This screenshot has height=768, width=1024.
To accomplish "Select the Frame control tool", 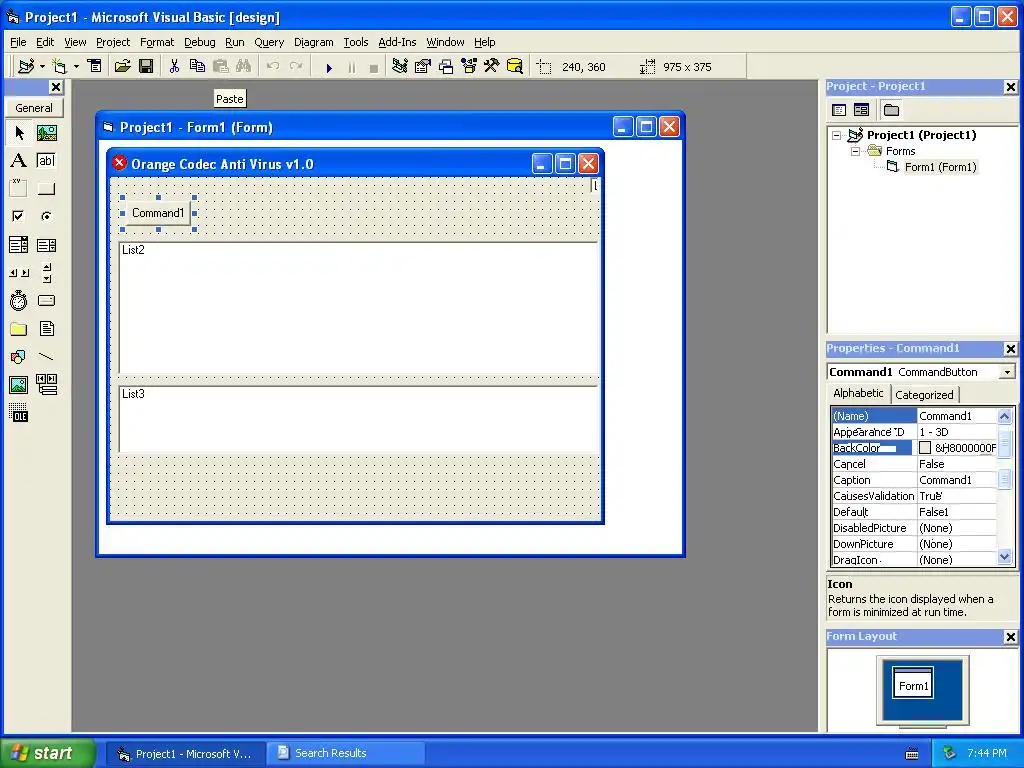I will coord(19,189).
